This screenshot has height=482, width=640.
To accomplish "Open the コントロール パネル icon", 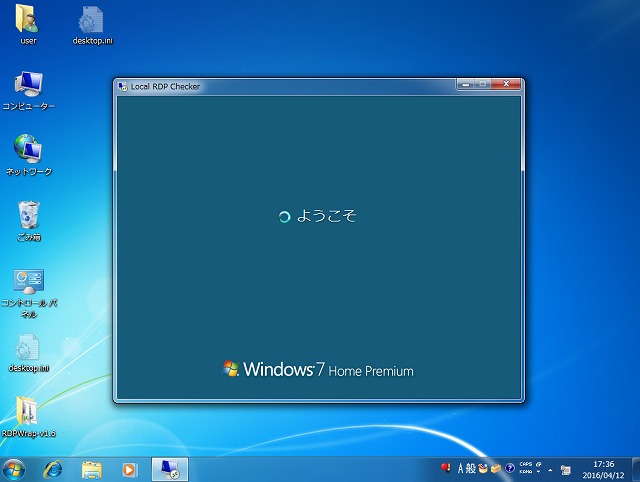I will [28, 281].
